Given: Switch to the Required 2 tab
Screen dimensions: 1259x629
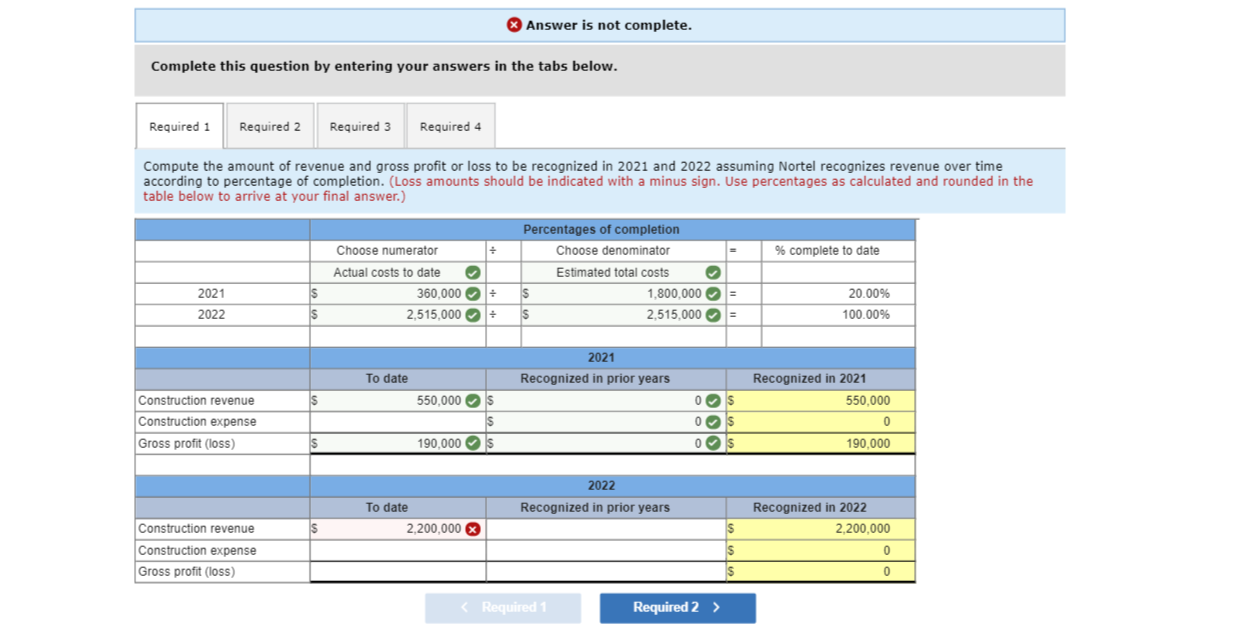Looking at the screenshot, I should 270,126.
